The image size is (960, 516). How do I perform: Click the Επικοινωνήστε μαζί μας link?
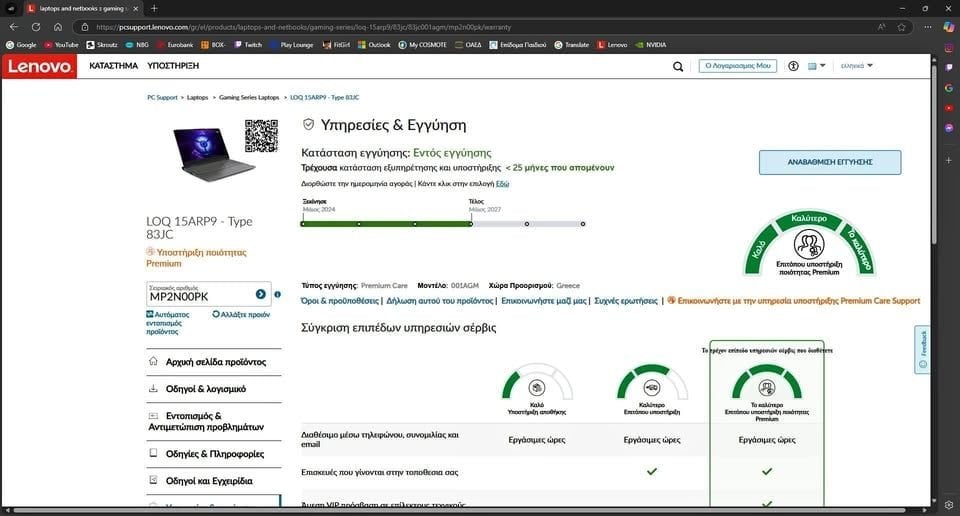[x=544, y=301]
